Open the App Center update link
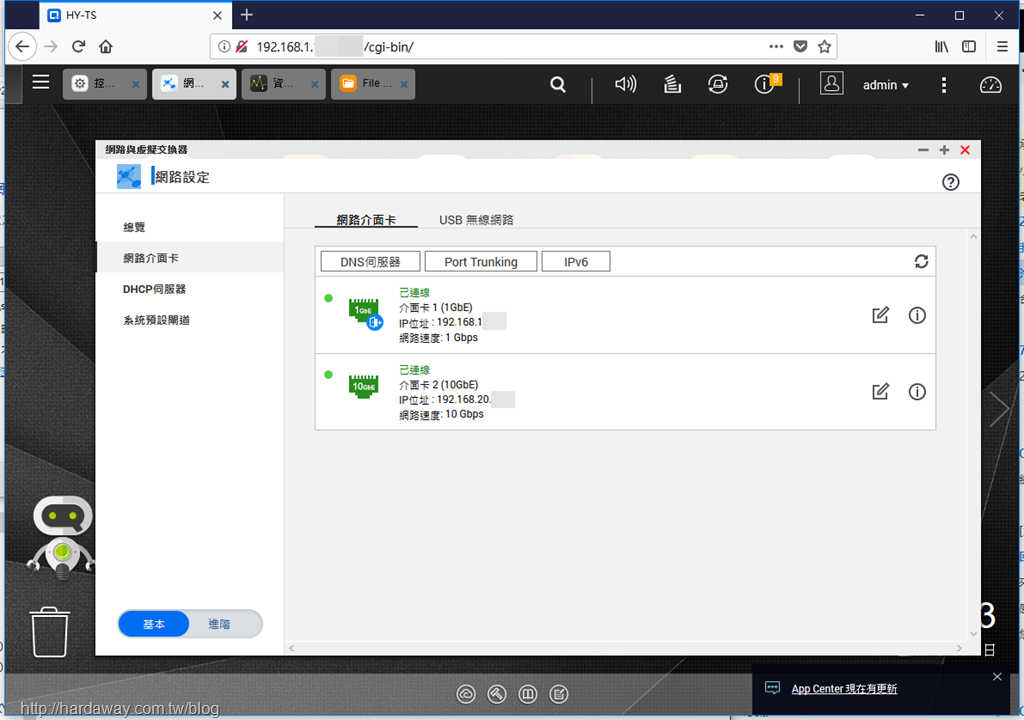The height and width of the screenshot is (720, 1024). pos(844,689)
